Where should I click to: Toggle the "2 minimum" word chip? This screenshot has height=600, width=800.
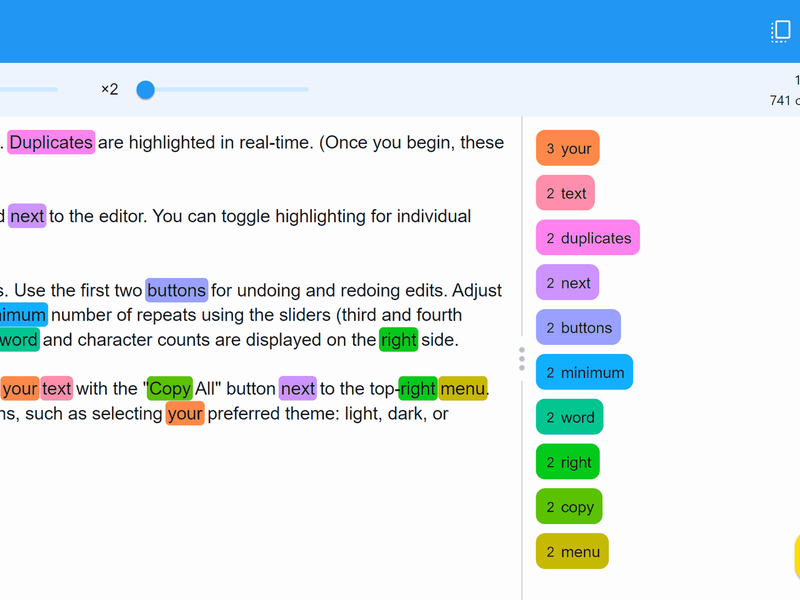click(584, 371)
